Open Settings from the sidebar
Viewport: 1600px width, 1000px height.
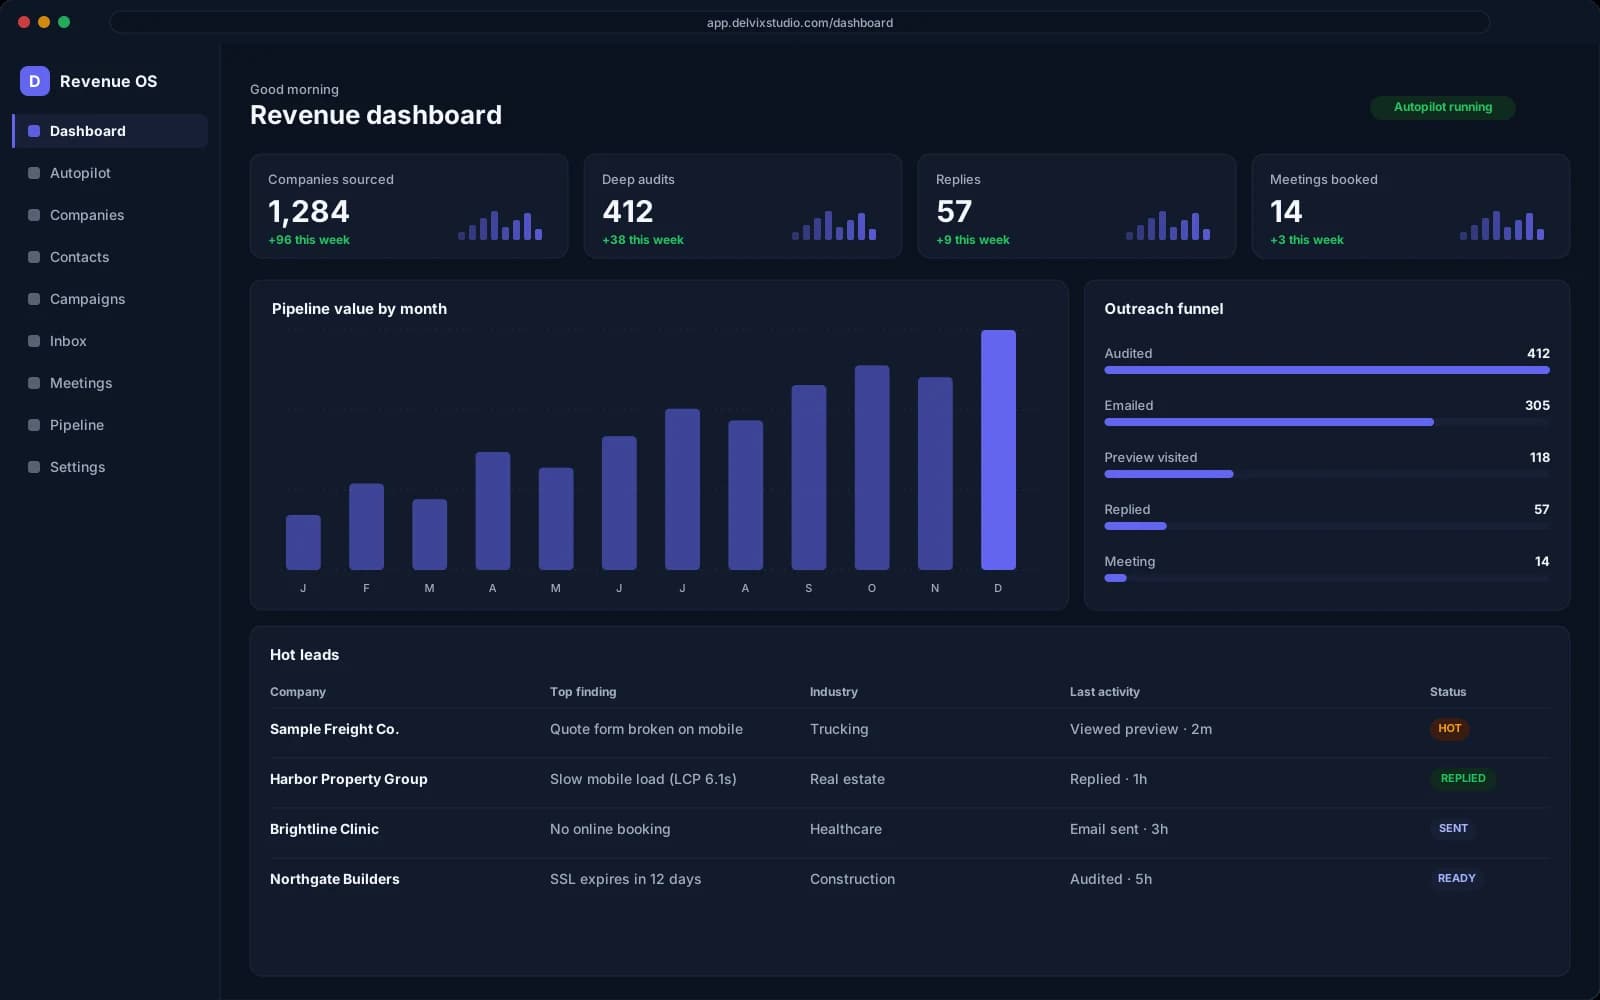(x=110, y=467)
